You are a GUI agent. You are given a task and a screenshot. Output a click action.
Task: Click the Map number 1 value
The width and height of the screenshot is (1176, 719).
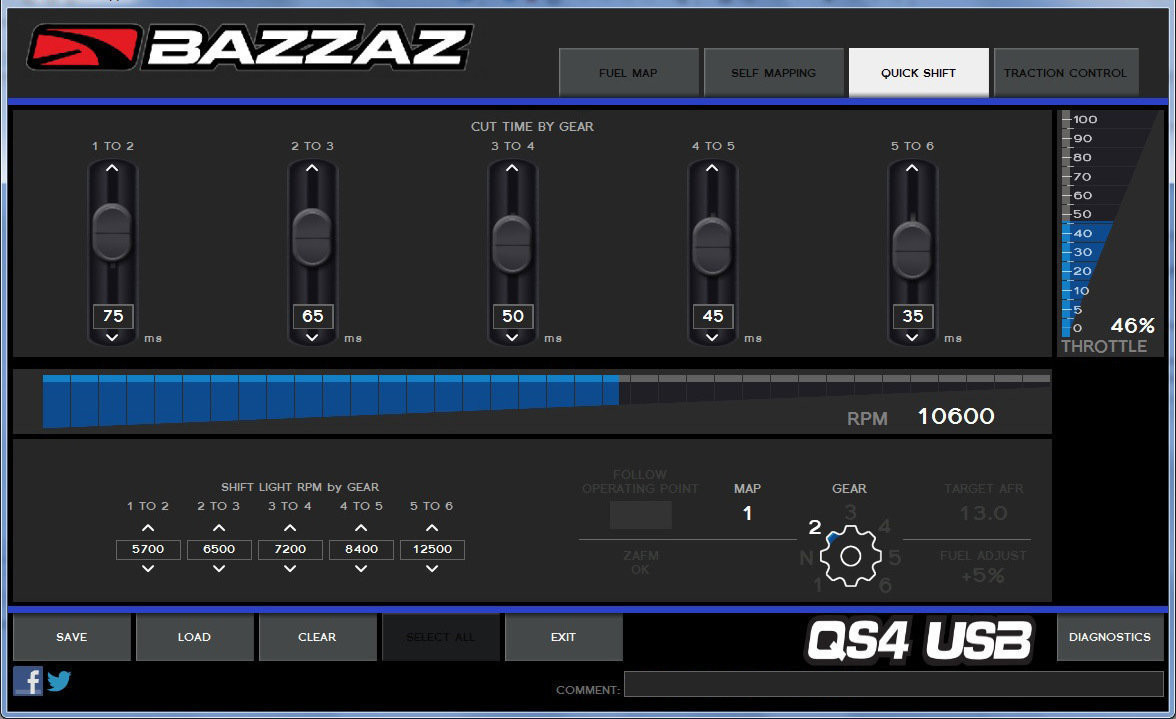coord(747,514)
